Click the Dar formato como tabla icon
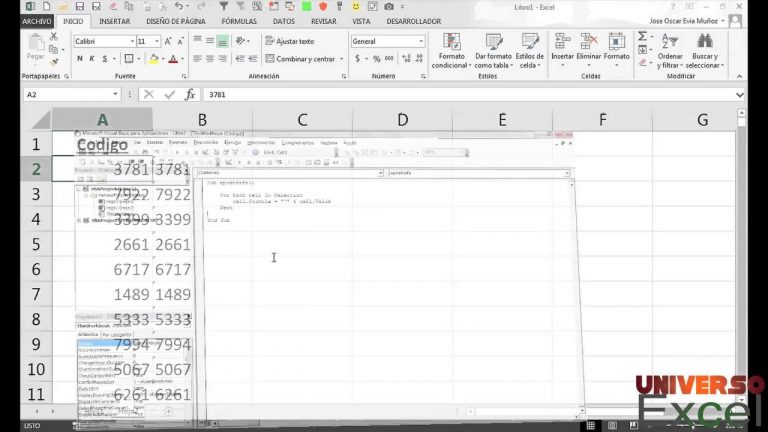Viewport: 768px width, 432px height. pyautogui.click(x=494, y=42)
